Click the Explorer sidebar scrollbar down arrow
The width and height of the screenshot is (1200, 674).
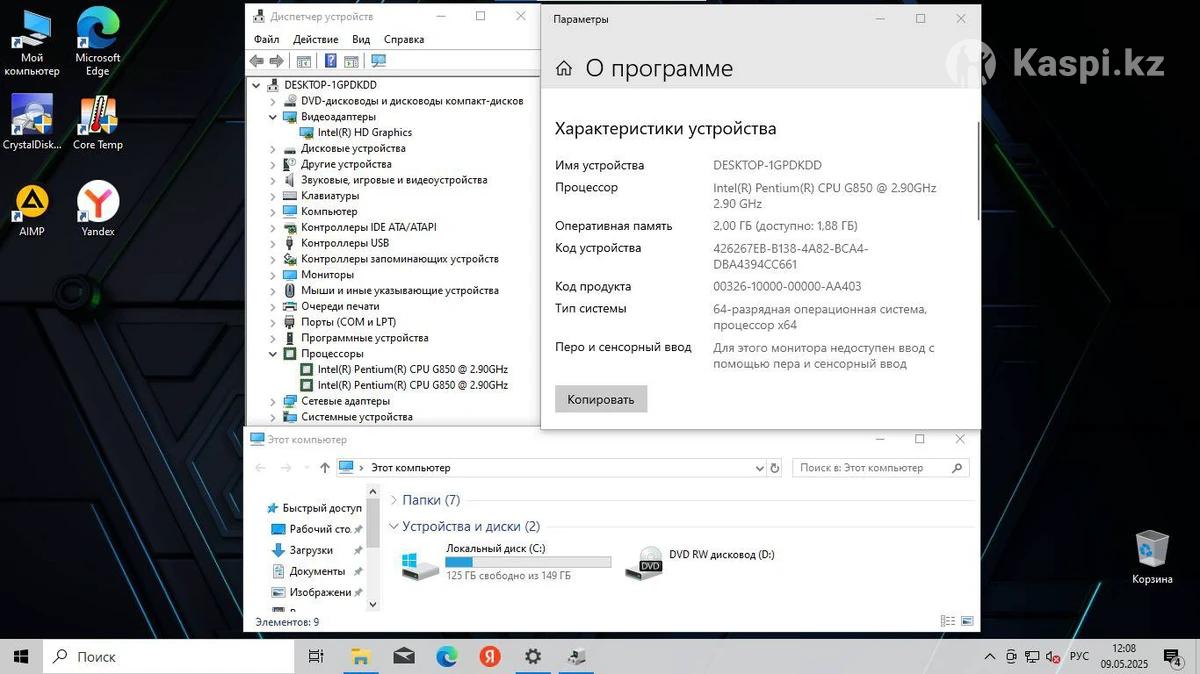tap(373, 603)
